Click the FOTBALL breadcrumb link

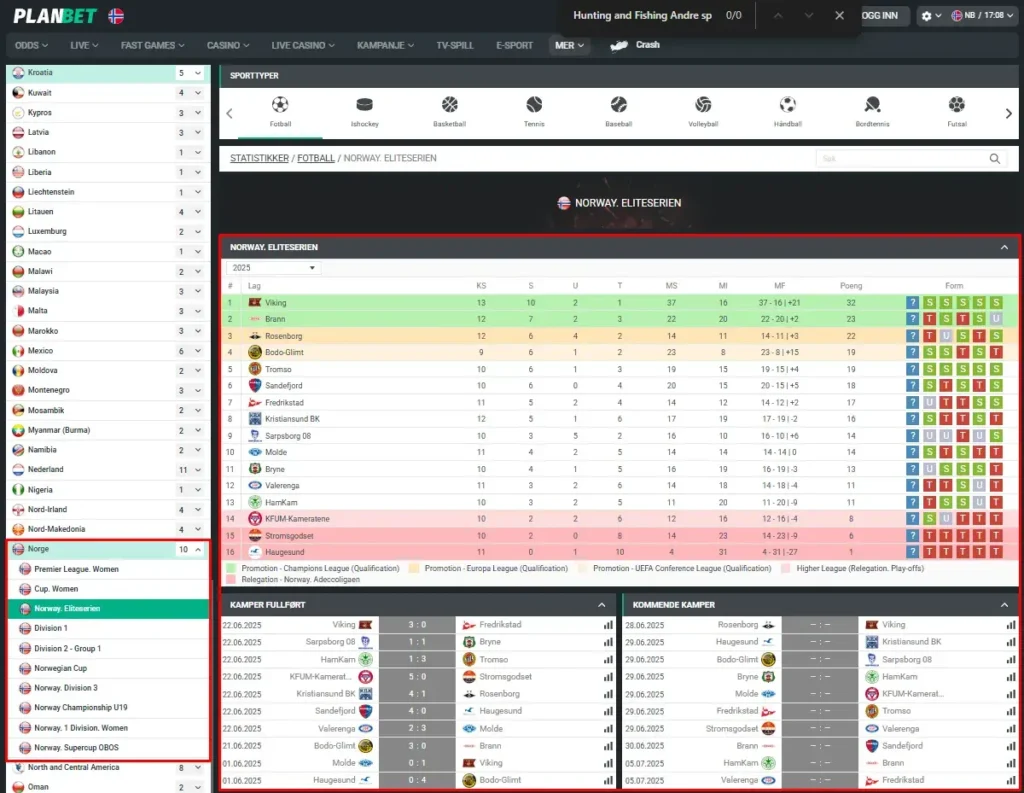coord(316,158)
